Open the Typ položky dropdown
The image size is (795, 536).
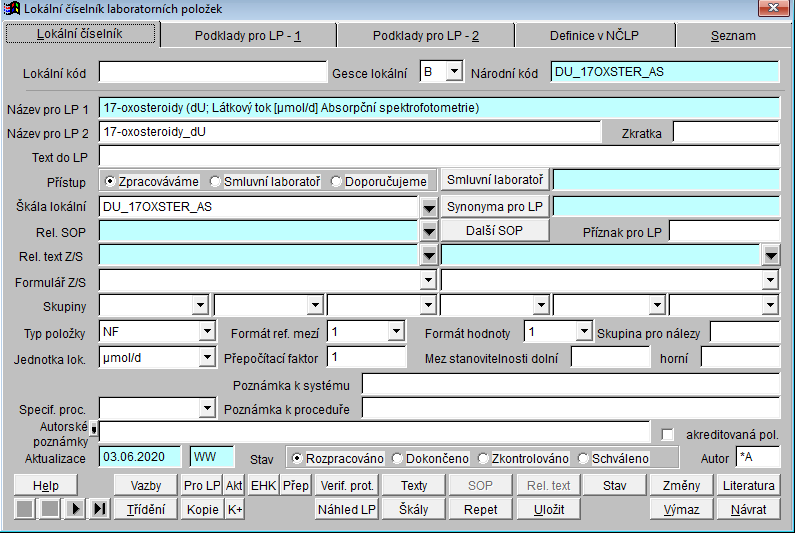click(207, 331)
